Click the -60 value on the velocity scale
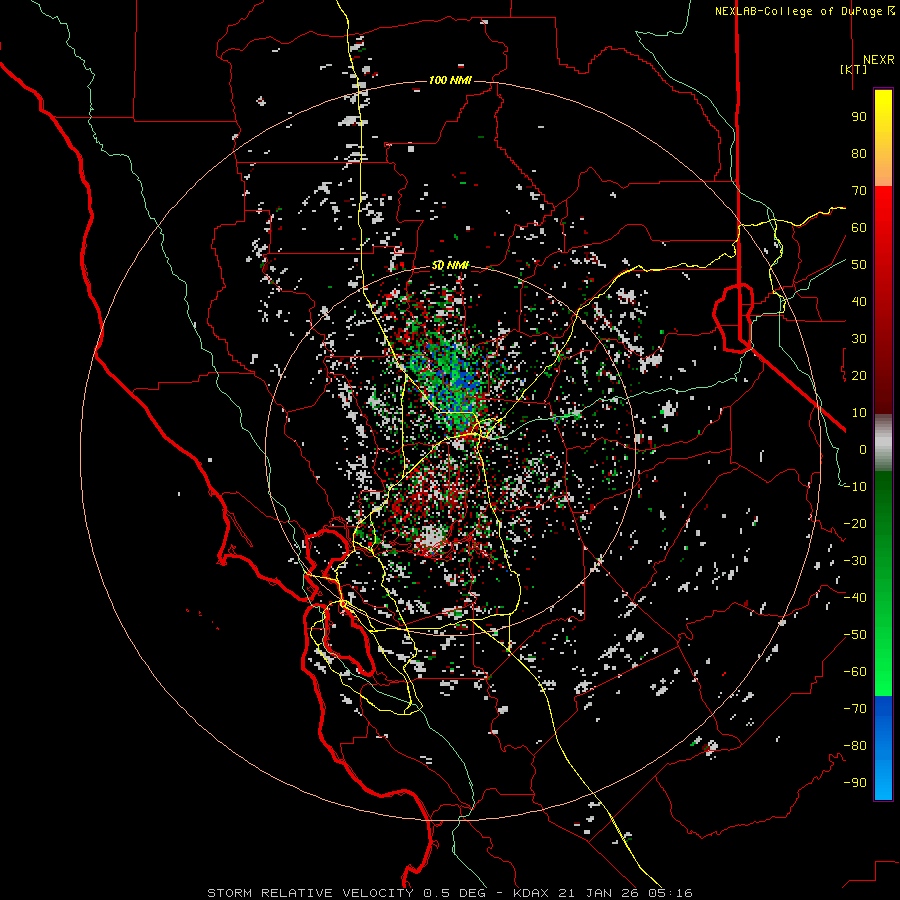The height and width of the screenshot is (900, 900). [x=855, y=672]
